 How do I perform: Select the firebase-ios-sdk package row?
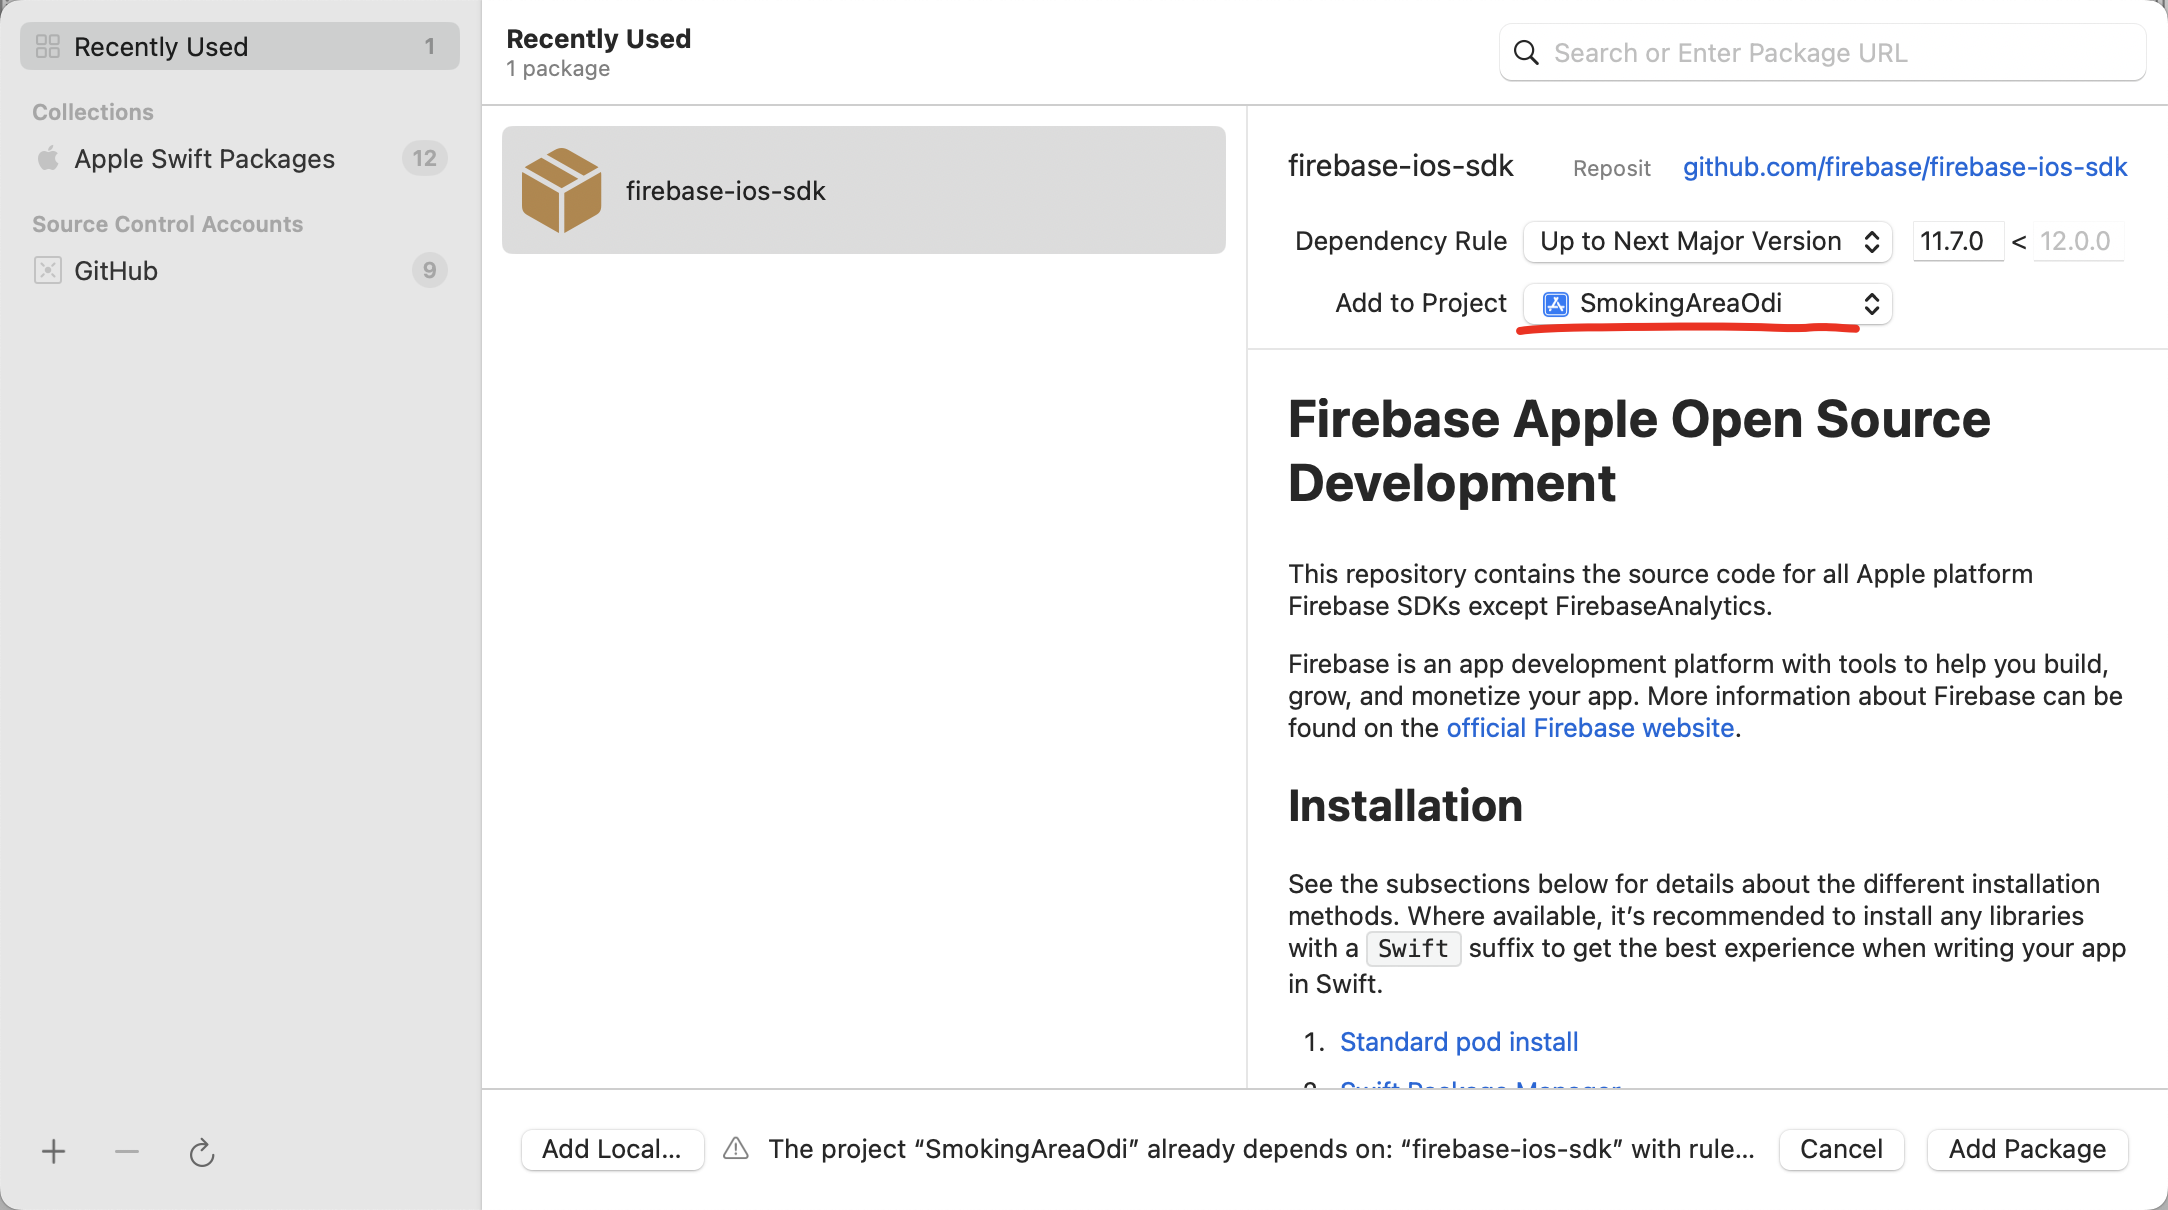863,190
